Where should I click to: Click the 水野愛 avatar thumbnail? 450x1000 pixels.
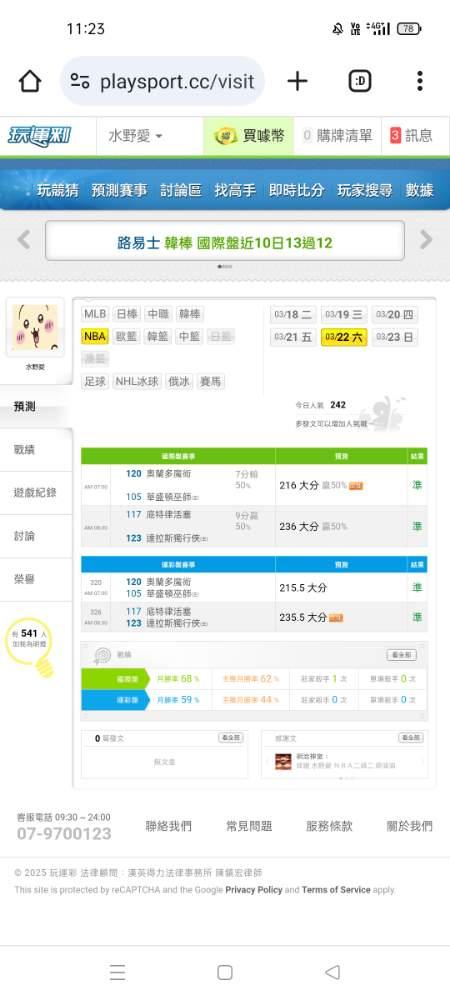(35, 327)
